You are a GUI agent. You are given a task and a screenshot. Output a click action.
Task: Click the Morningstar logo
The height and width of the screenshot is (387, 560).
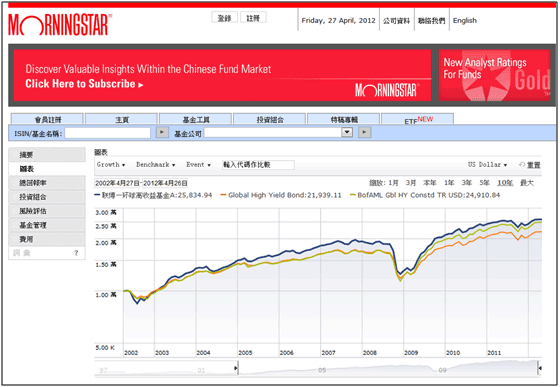60,25
